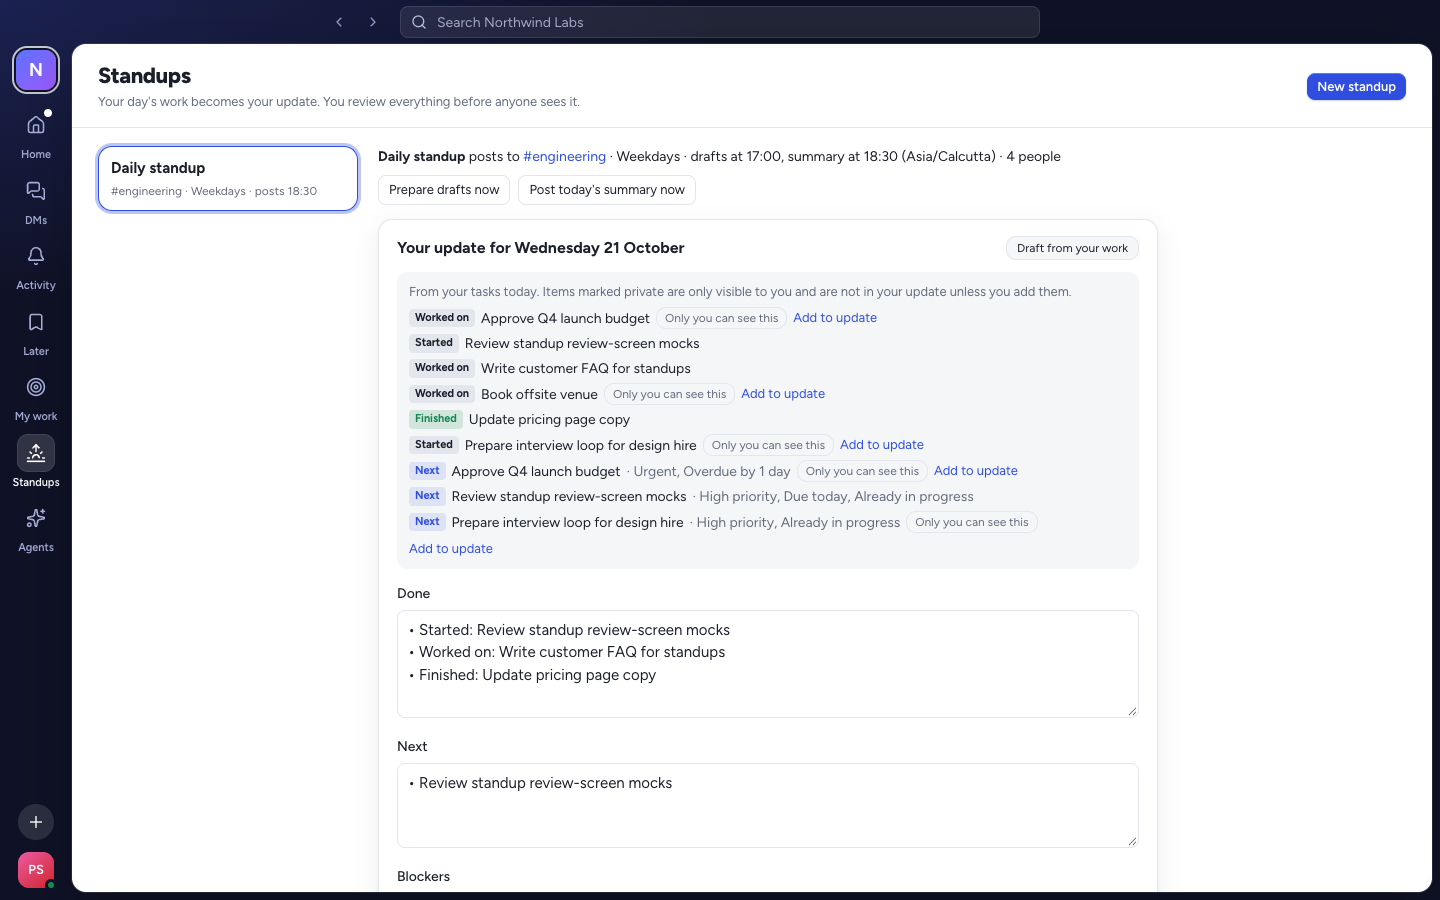The height and width of the screenshot is (900, 1440).
Task: Click the search magnifier icon
Action: 419,22
